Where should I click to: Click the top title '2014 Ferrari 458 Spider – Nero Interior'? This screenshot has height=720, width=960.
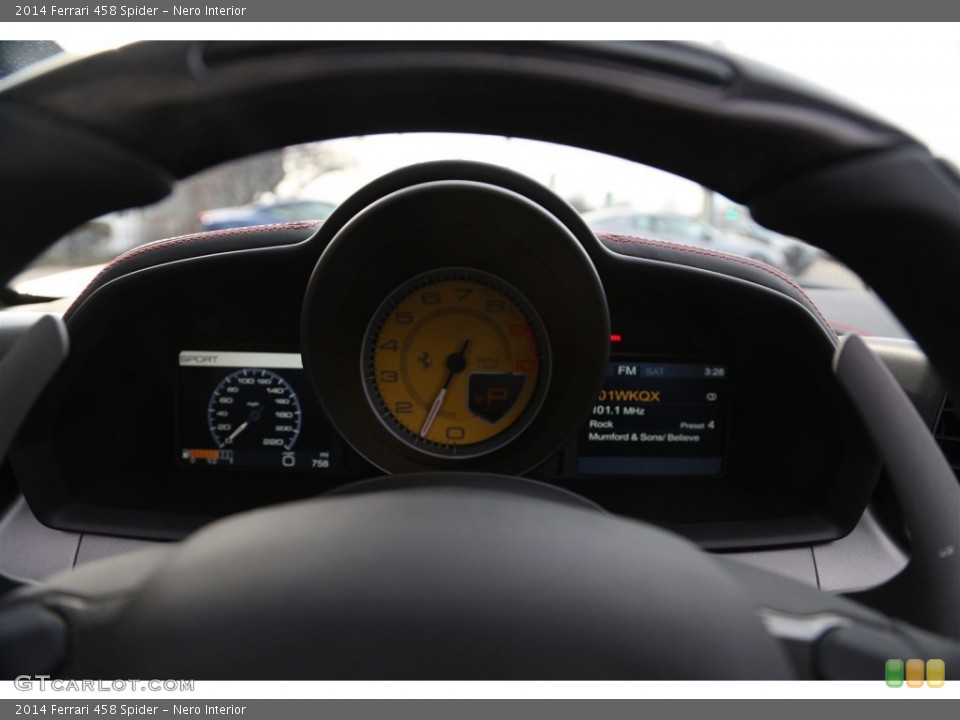(x=130, y=10)
